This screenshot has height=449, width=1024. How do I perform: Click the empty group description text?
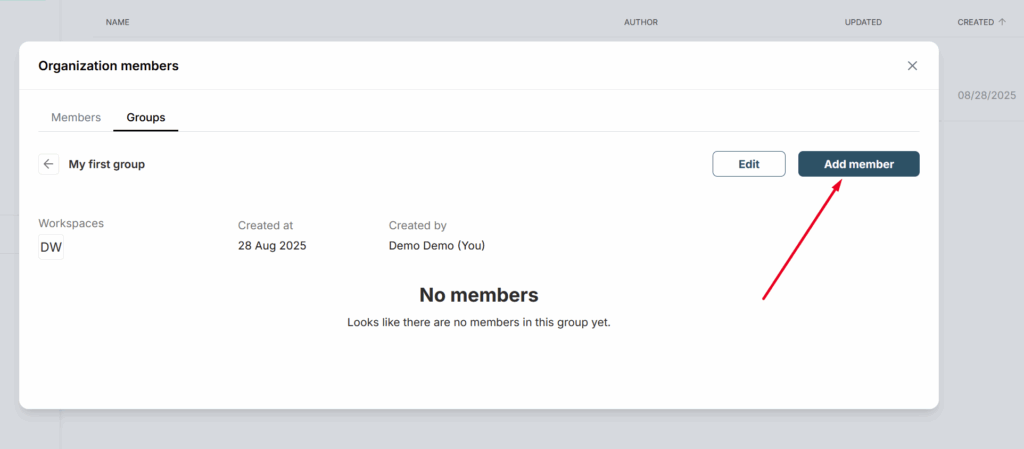479,322
